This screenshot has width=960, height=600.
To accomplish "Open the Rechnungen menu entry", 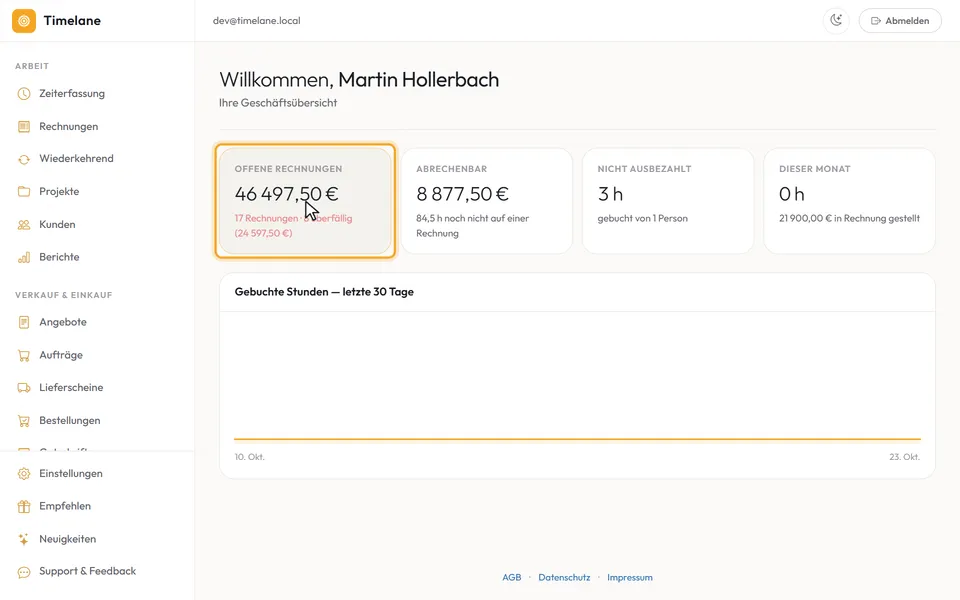I will [x=69, y=127].
